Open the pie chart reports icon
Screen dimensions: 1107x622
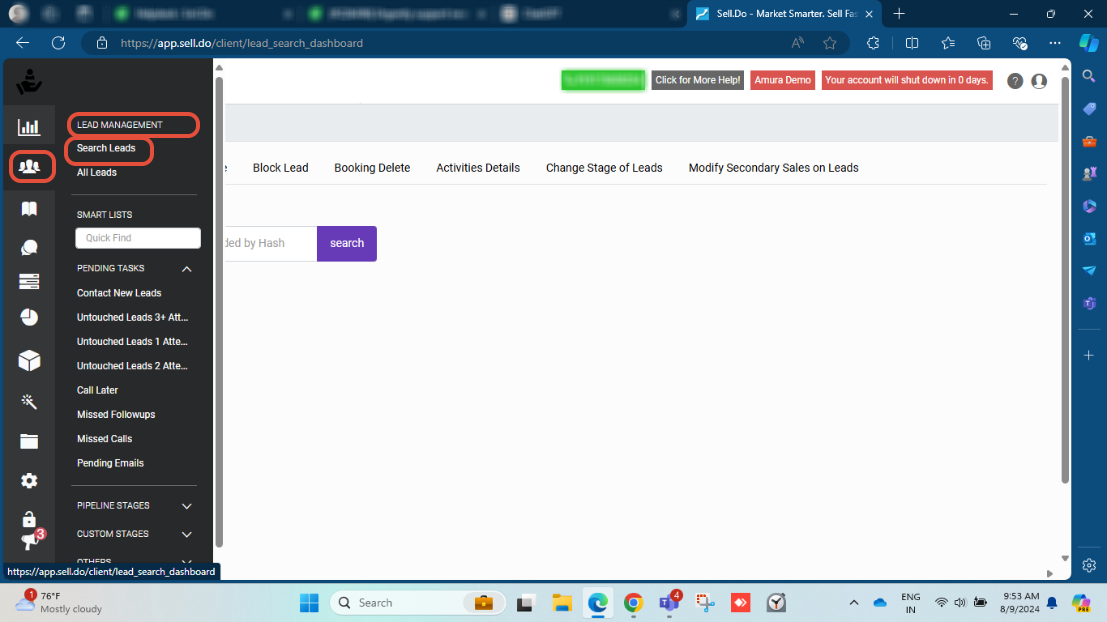click(29, 318)
